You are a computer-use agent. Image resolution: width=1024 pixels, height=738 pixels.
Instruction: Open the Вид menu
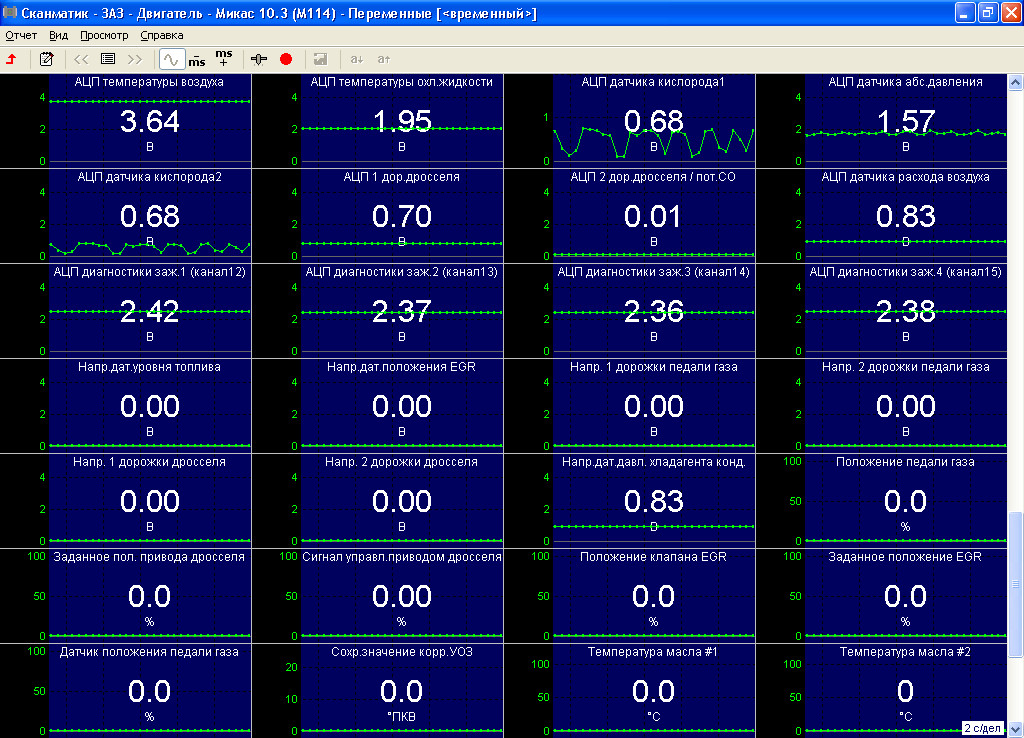(x=59, y=35)
